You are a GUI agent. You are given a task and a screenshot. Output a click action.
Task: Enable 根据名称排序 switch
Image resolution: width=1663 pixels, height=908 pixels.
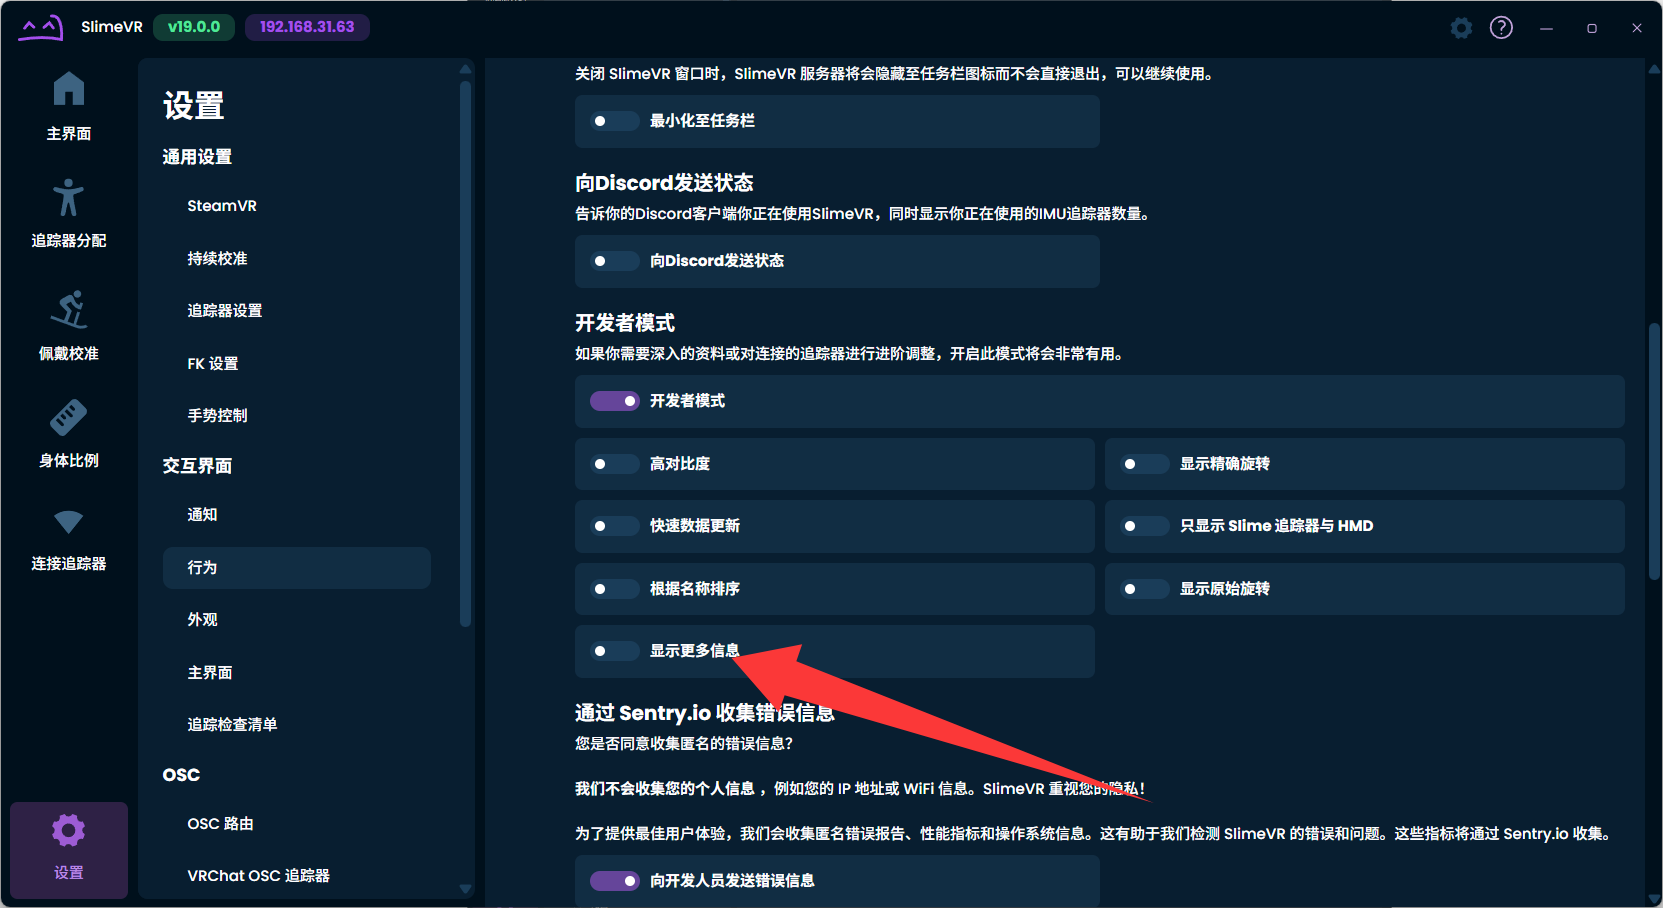click(x=614, y=589)
